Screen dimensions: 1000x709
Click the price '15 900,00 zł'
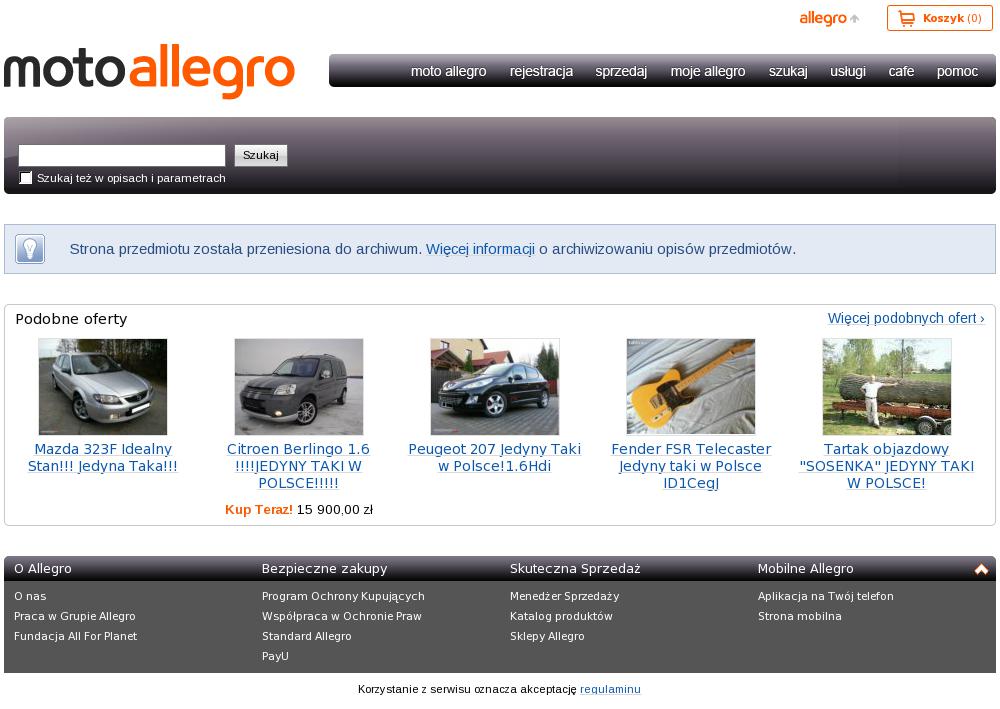point(335,509)
